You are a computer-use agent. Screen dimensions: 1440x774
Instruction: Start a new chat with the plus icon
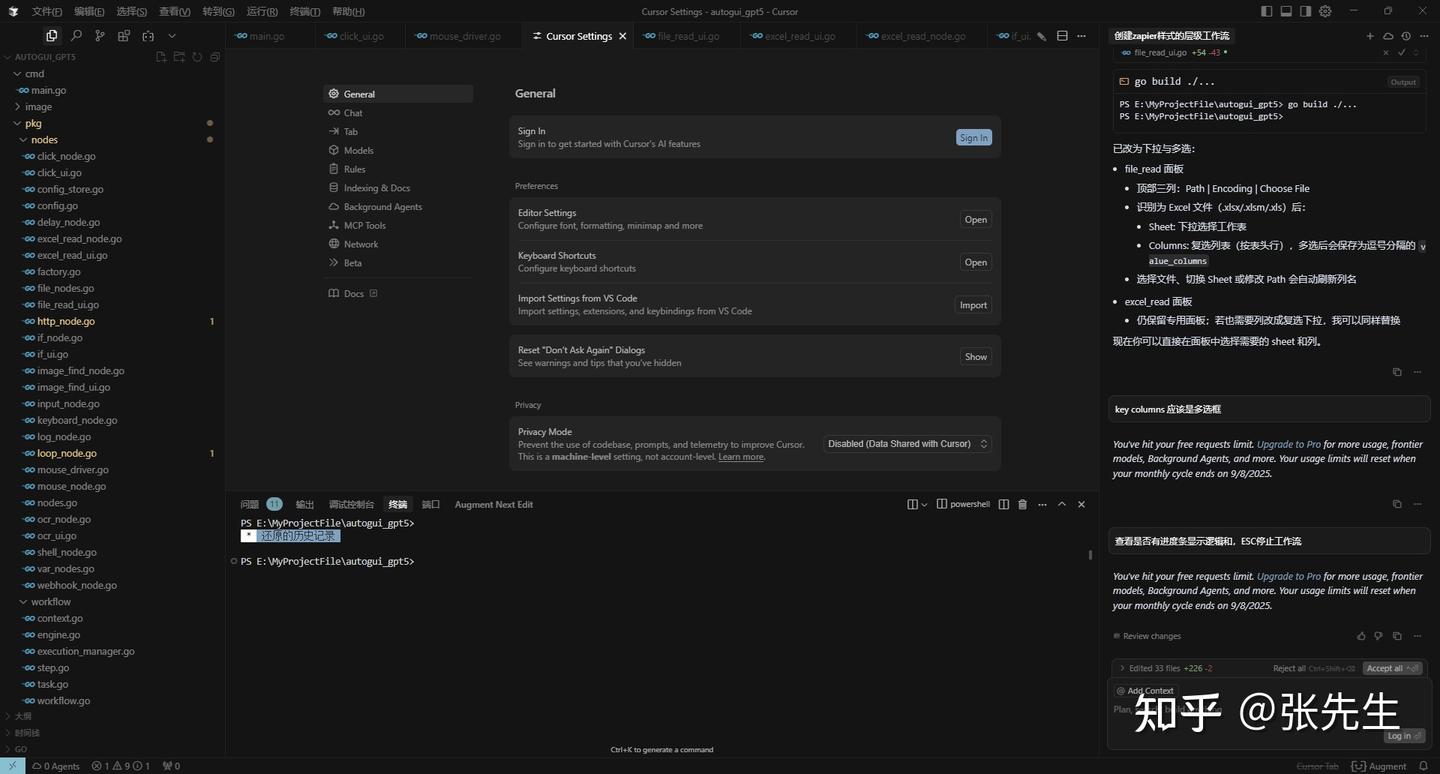[x=1370, y=35]
